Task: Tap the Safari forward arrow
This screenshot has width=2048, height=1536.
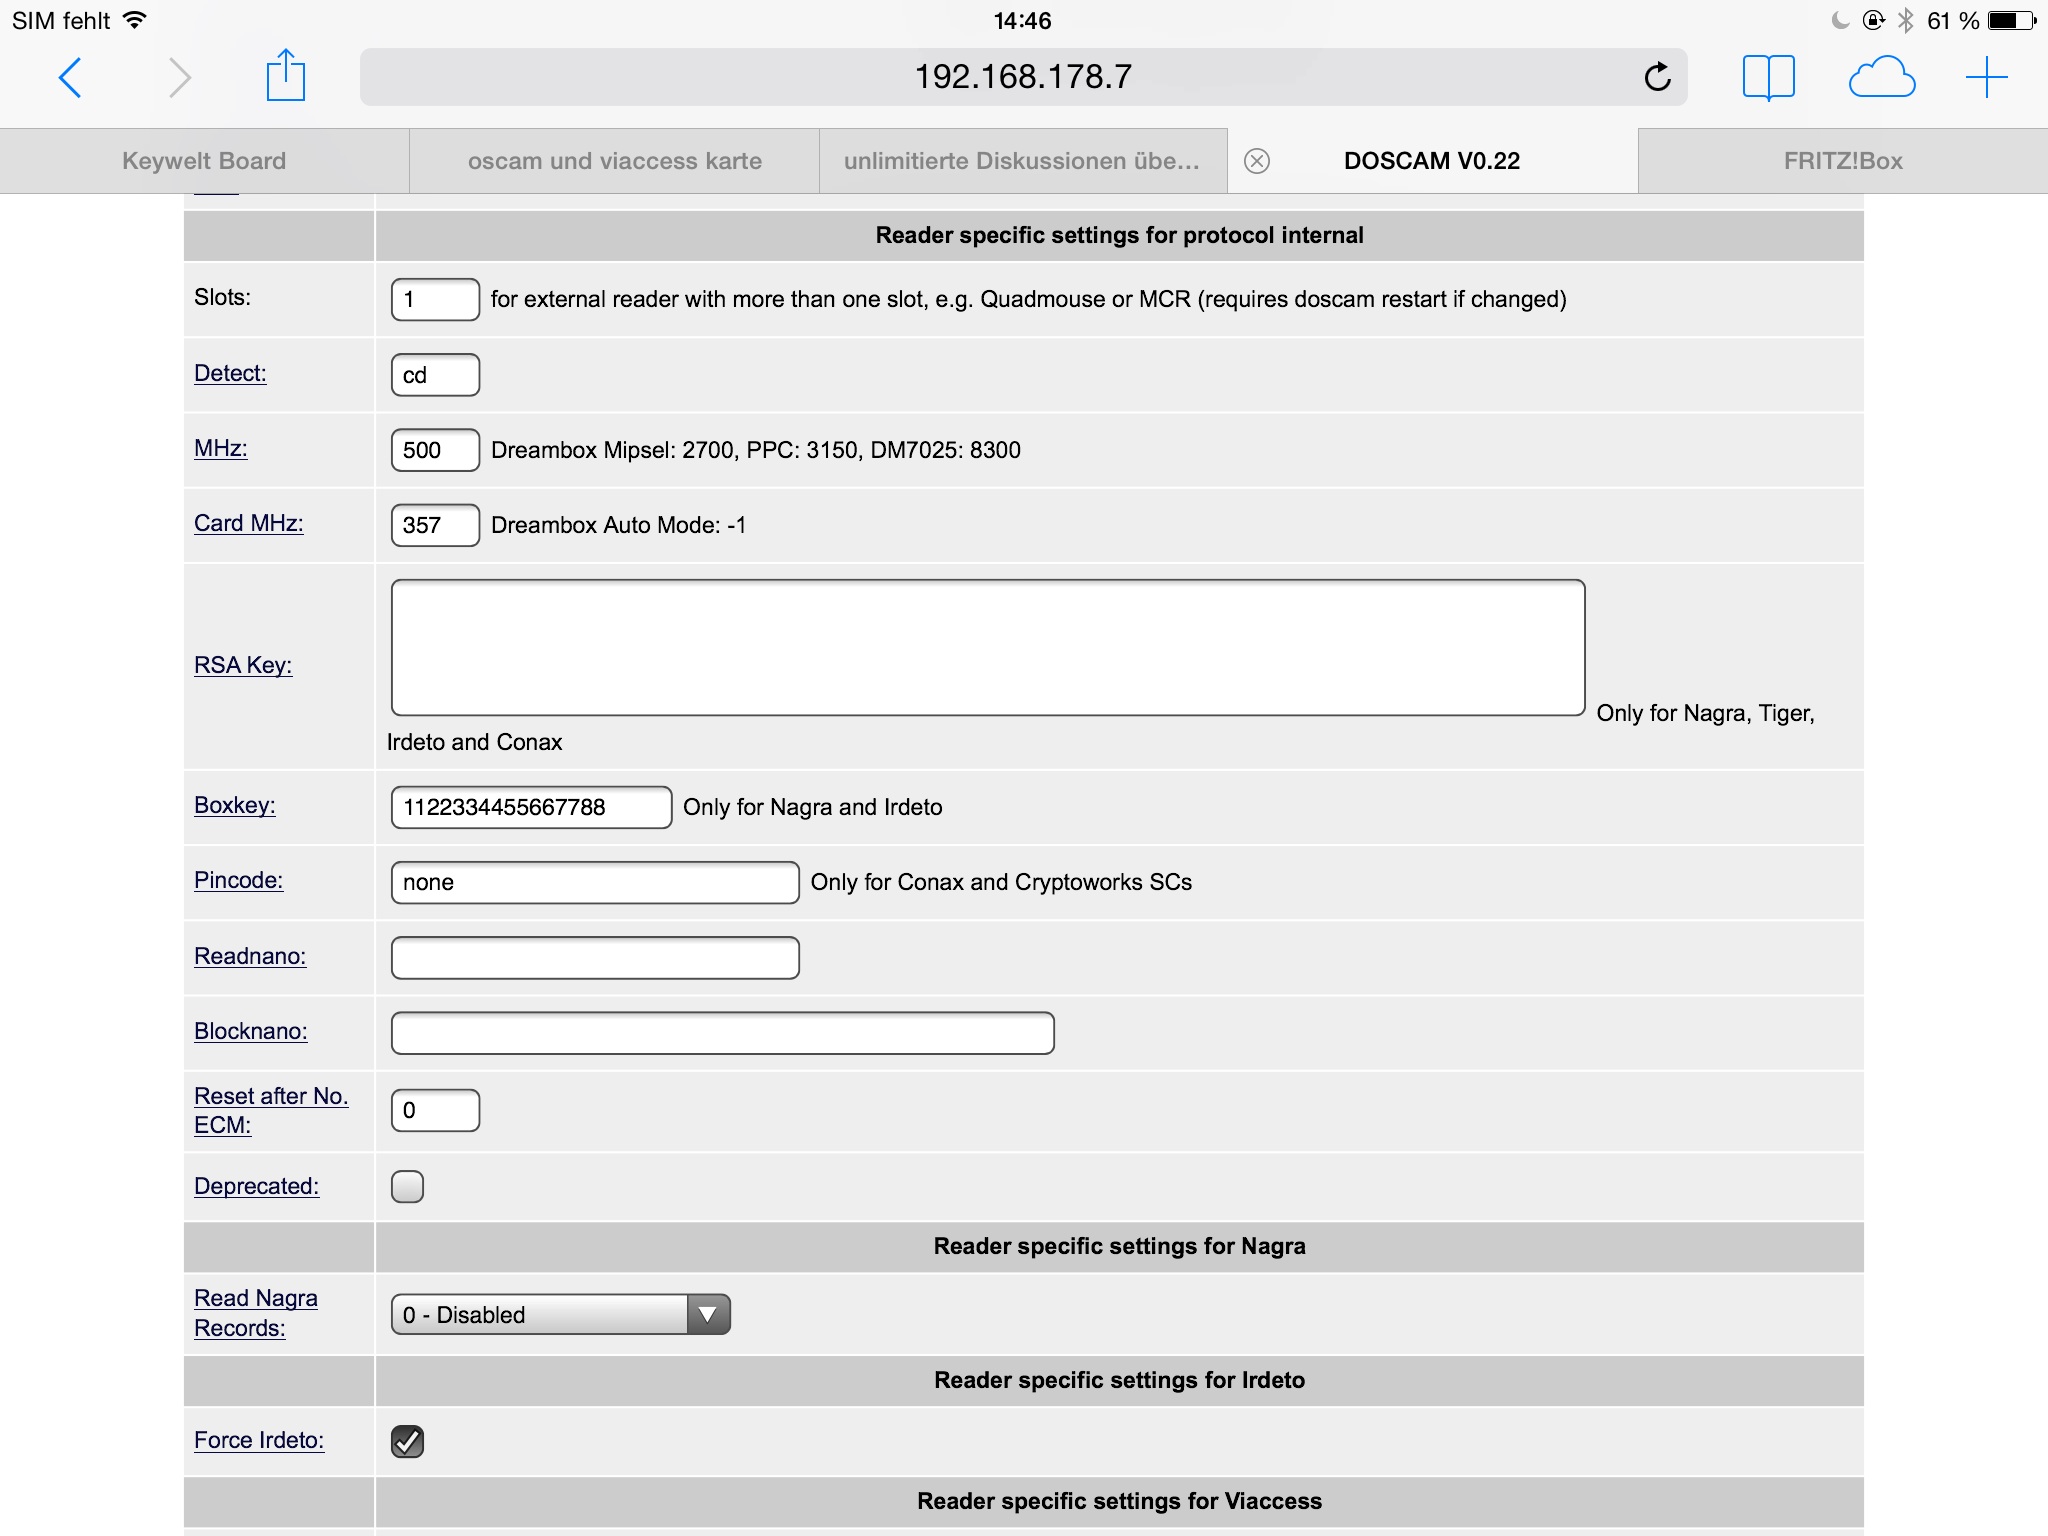Action: pyautogui.click(x=179, y=77)
